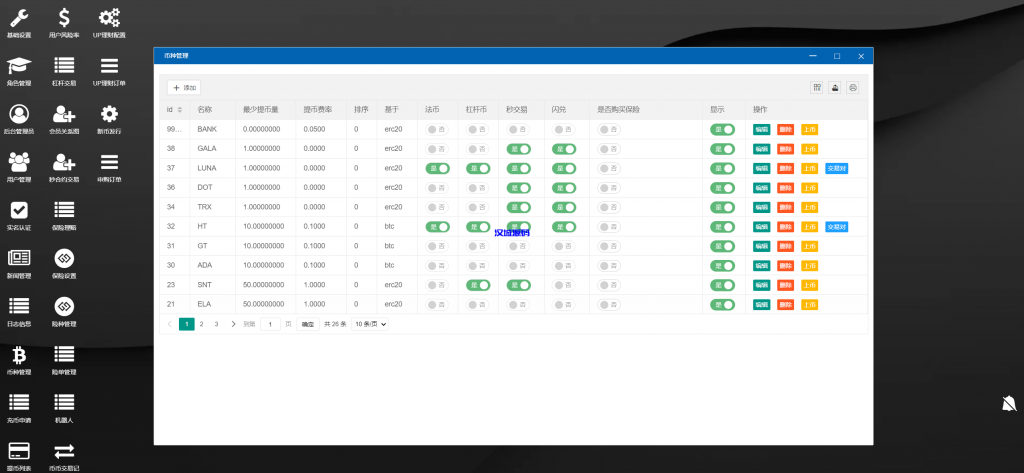Open the 机器人 list icon

[x=64, y=402]
